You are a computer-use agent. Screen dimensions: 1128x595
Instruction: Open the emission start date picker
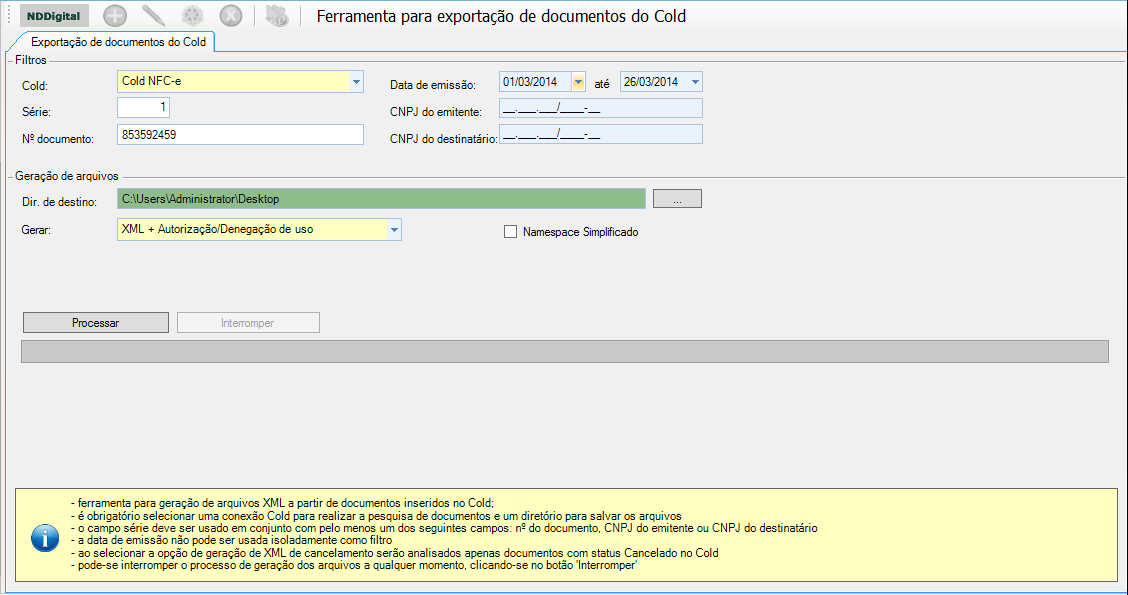coord(578,82)
